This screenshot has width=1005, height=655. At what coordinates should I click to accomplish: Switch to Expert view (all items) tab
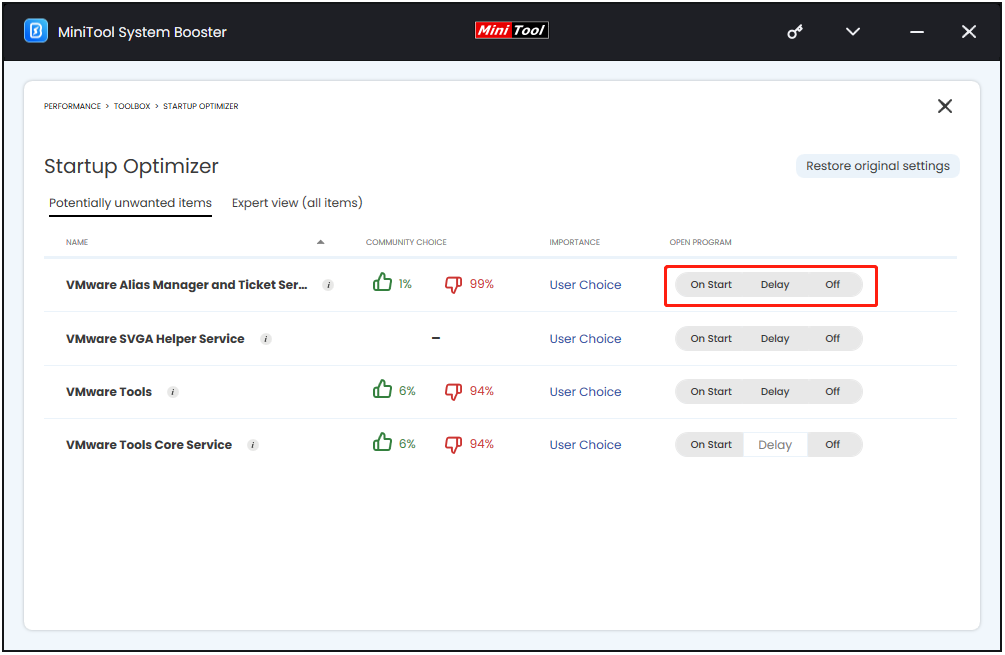coord(297,203)
